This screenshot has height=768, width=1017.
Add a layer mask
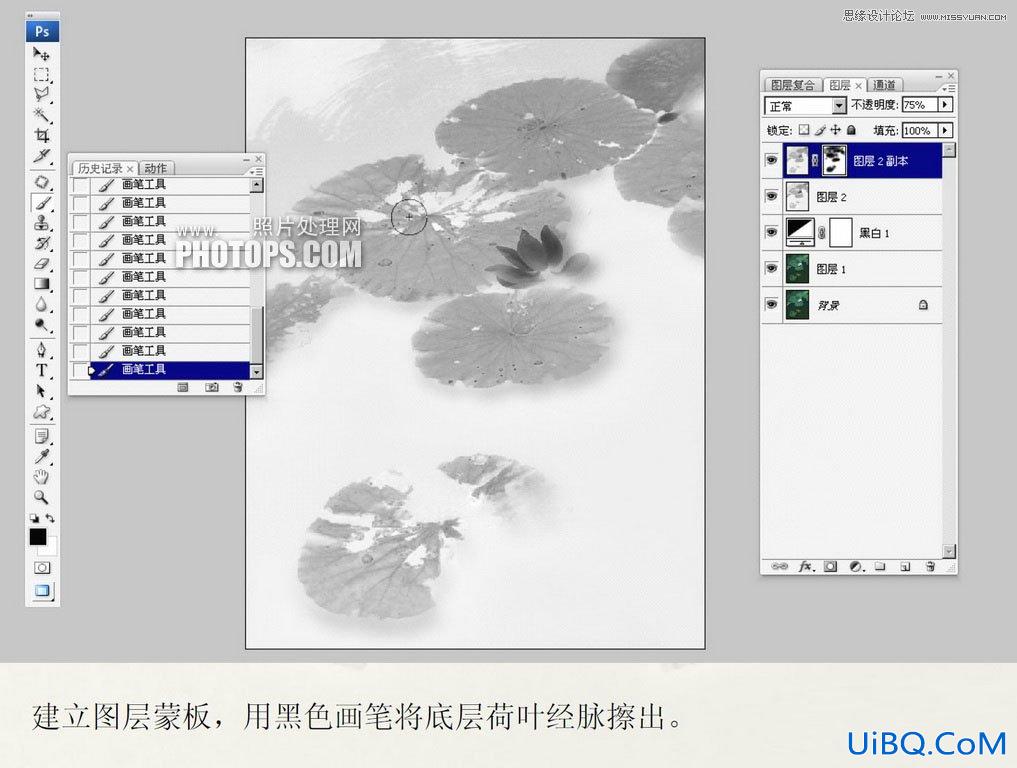click(830, 566)
